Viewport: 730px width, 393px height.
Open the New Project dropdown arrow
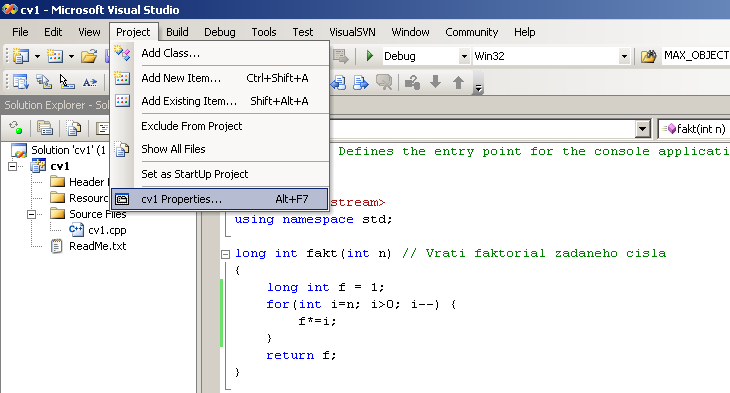pyautogui.click(x=37, y=57)
